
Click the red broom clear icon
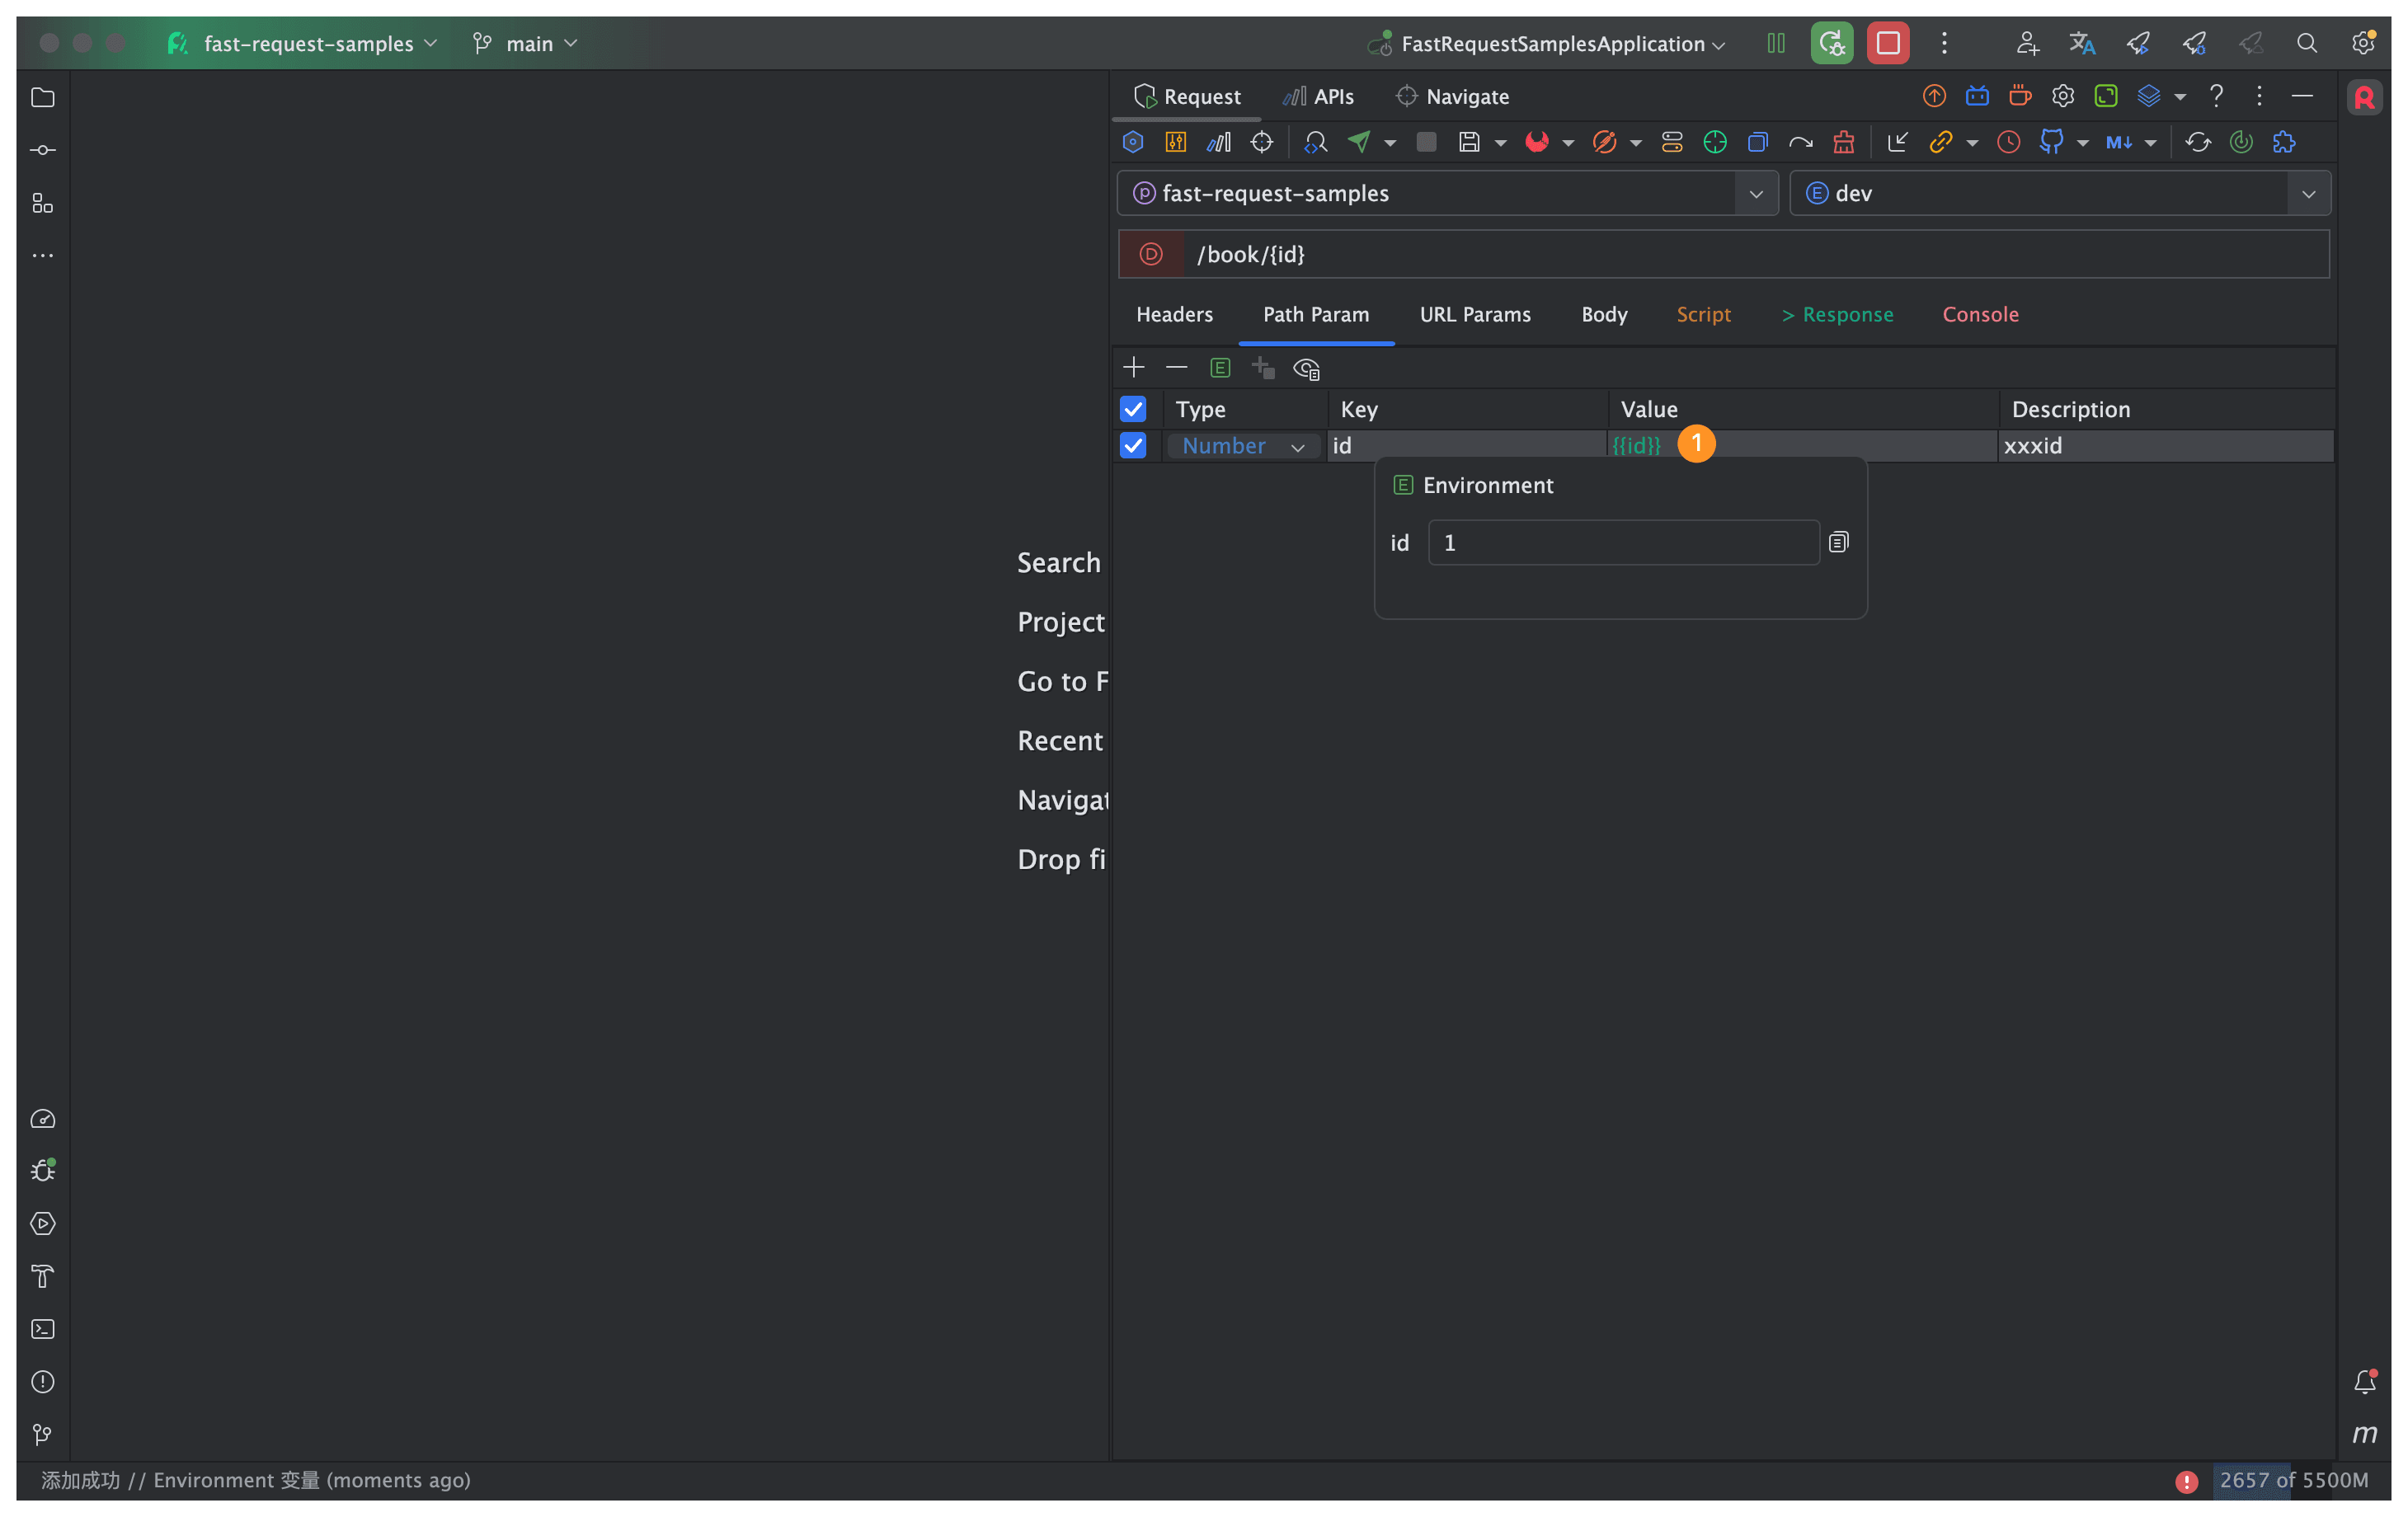coord(1844,142)
